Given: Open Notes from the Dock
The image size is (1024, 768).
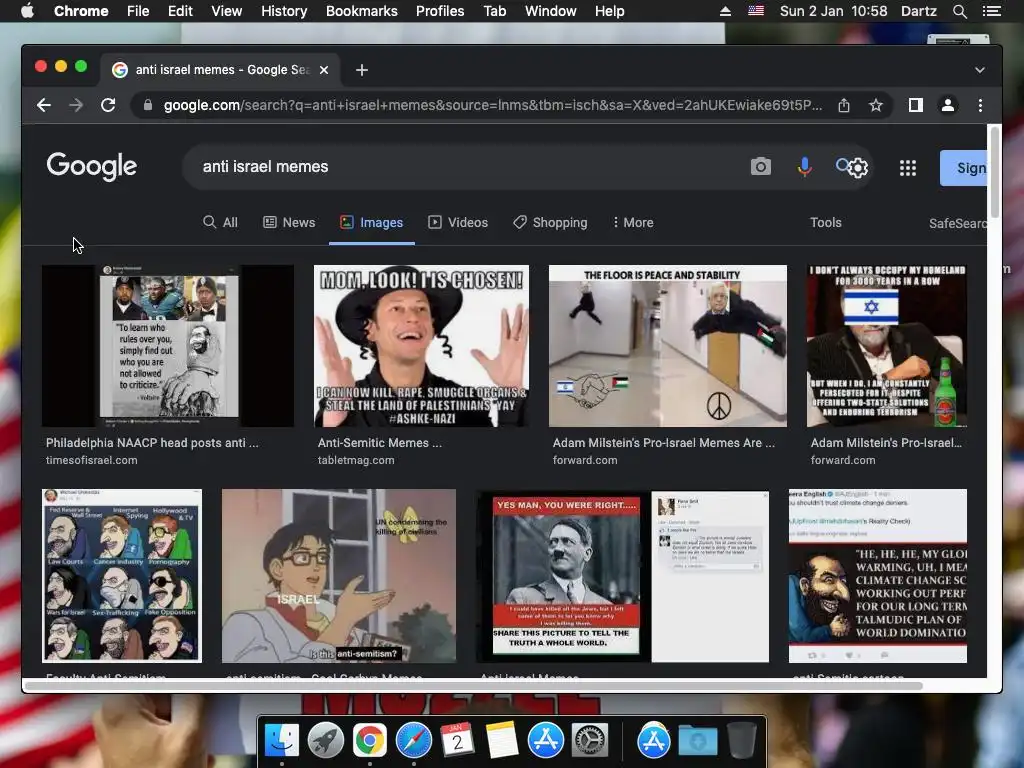Looking at the screenshot, I should pyautogui.click(x=502, y=741).
